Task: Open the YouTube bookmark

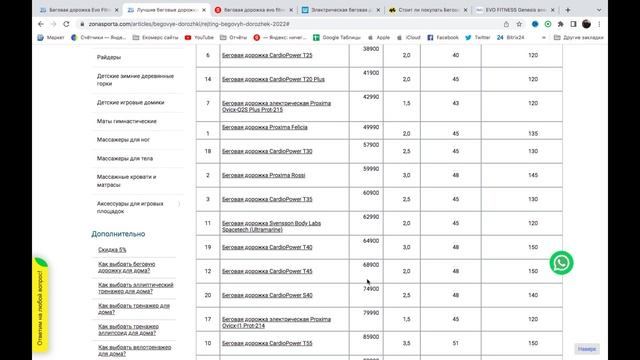Action: pyautogui.click(x=199, y=38)
